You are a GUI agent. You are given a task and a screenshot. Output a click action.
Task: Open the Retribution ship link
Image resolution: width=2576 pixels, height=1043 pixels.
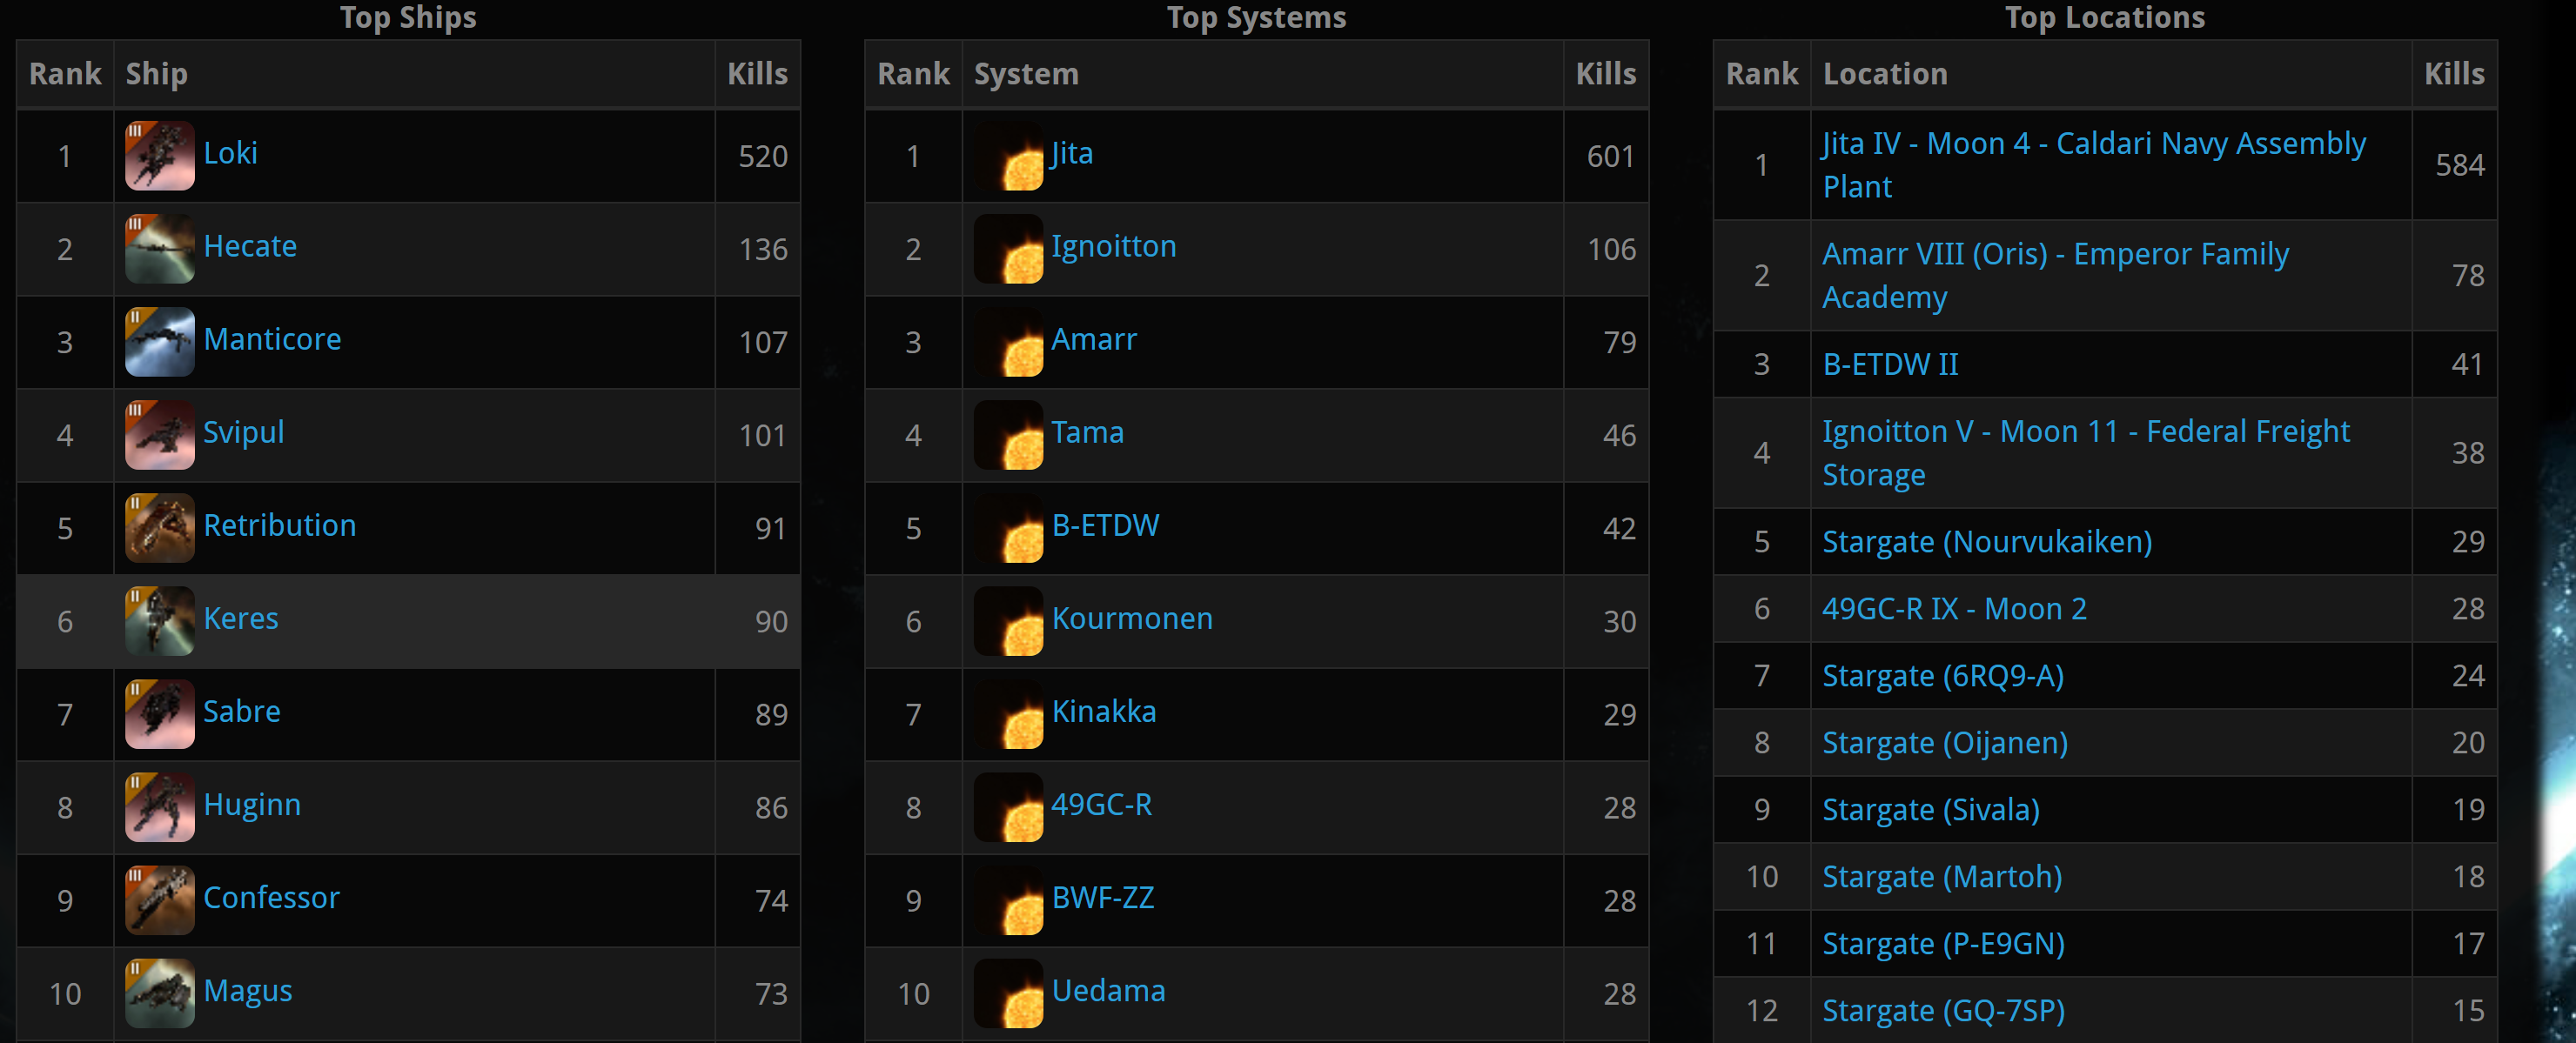280,525
